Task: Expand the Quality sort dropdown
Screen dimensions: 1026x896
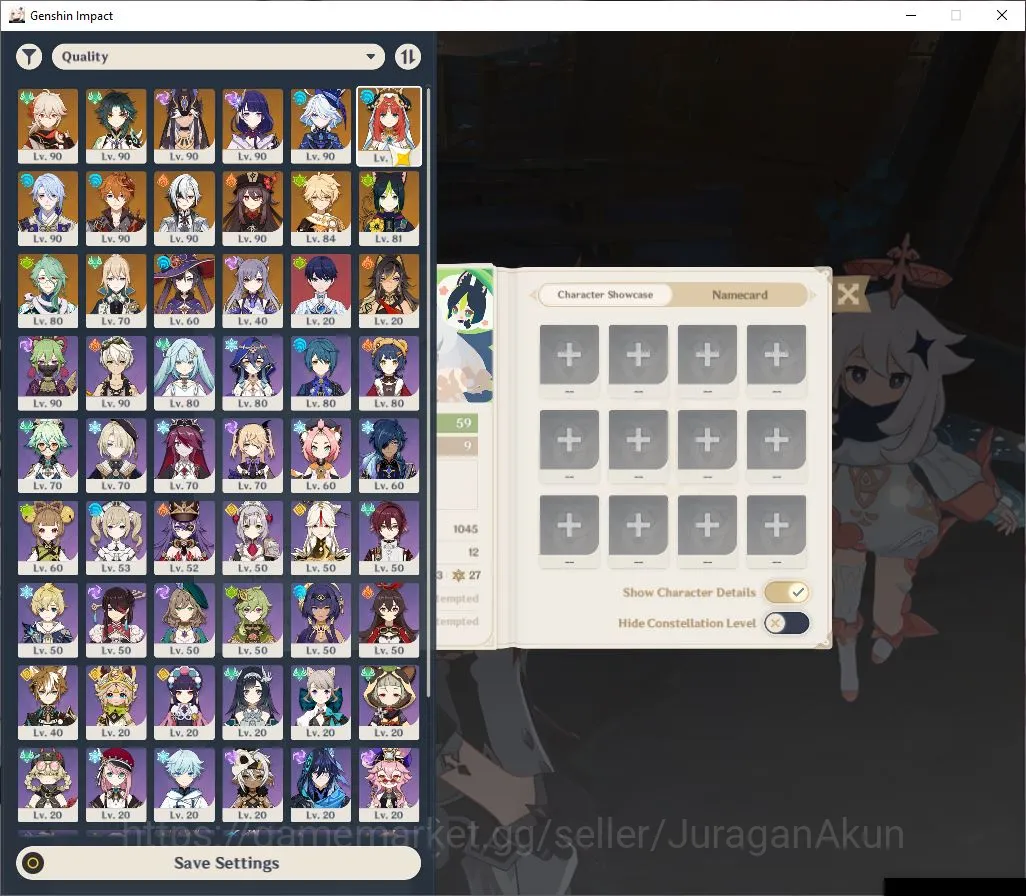Action: (x=218, y=57)
